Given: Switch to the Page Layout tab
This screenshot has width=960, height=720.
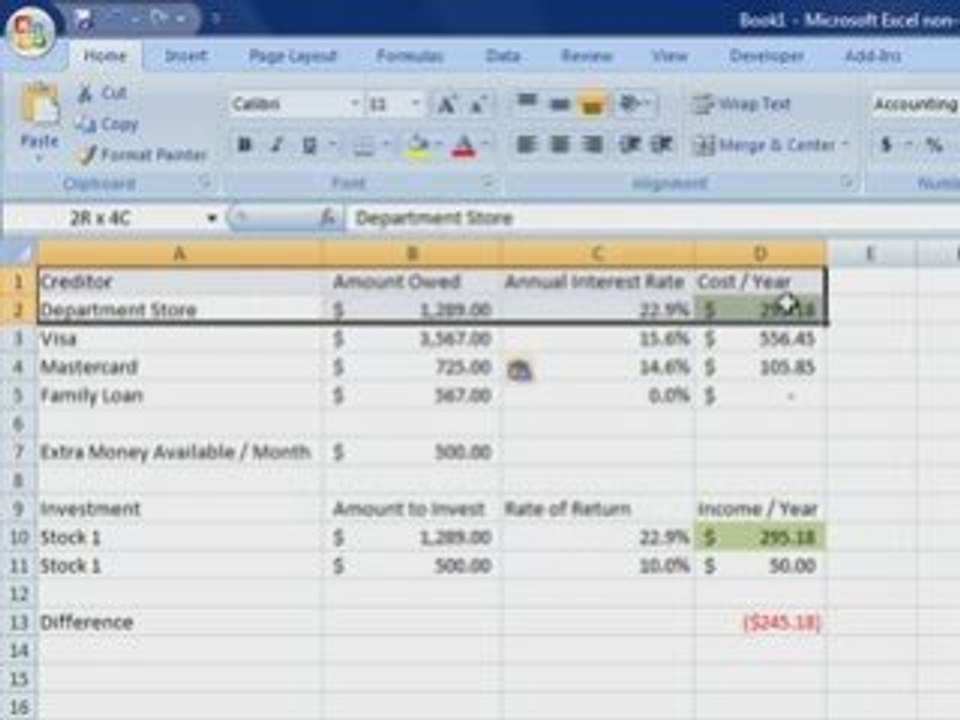Looking at the screenshot, I should click(x=293, y=56).
